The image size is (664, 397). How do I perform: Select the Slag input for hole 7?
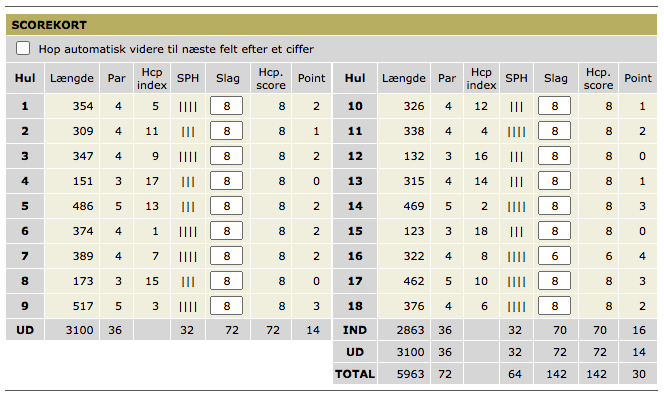[227, 256]
